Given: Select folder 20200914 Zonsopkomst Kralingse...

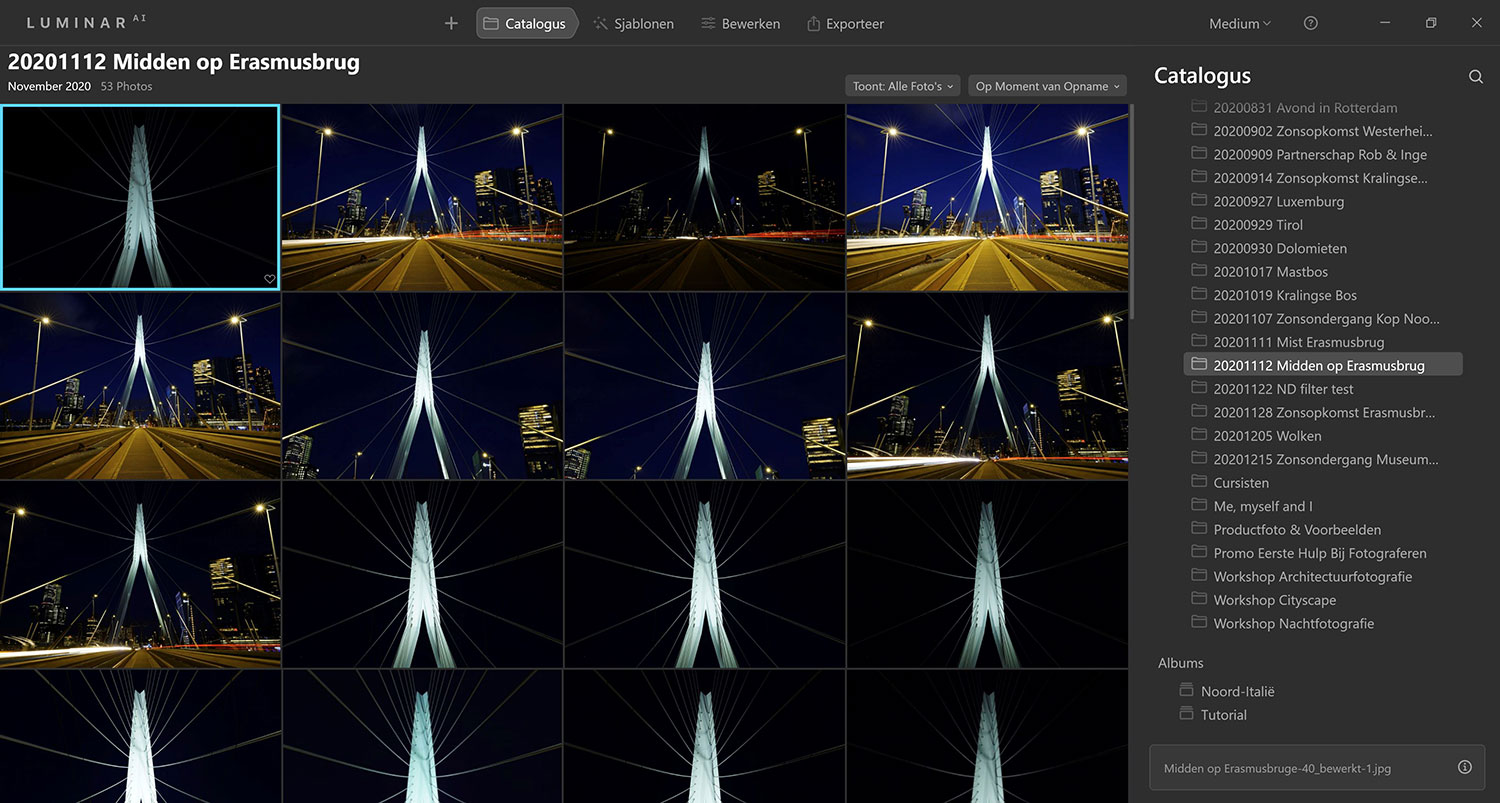Looking at the screenshot, I should pyautogui.click(x=1320, y=178).
